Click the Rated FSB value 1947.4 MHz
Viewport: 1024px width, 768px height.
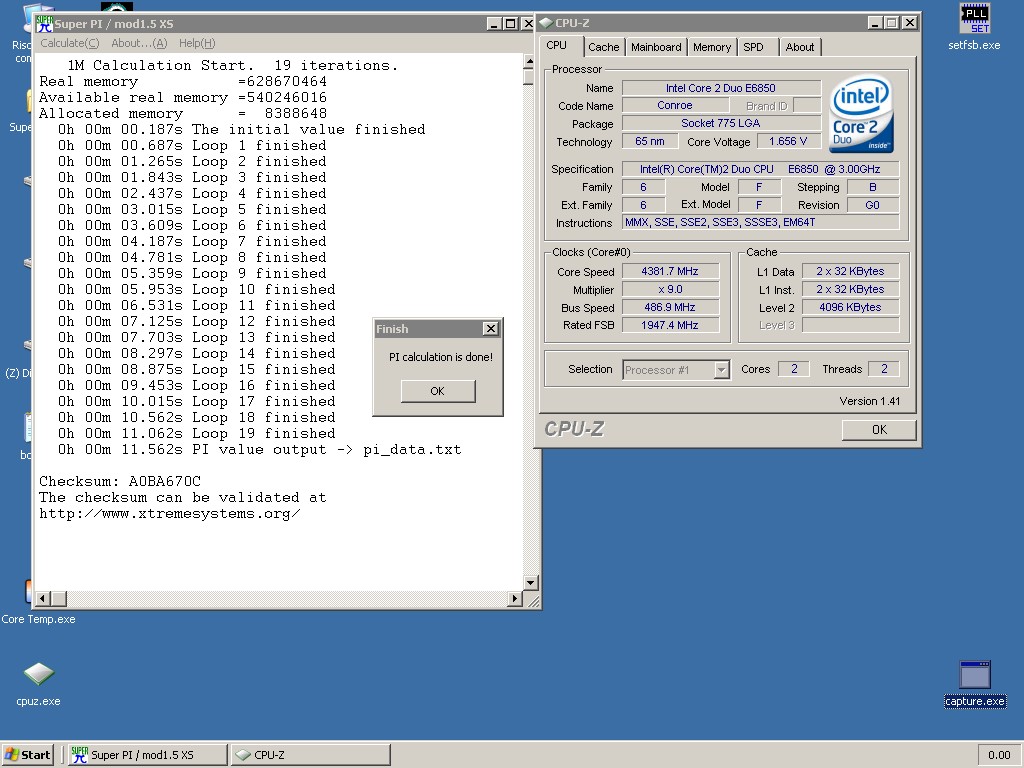pyautogui.click(x=670, y=325)
